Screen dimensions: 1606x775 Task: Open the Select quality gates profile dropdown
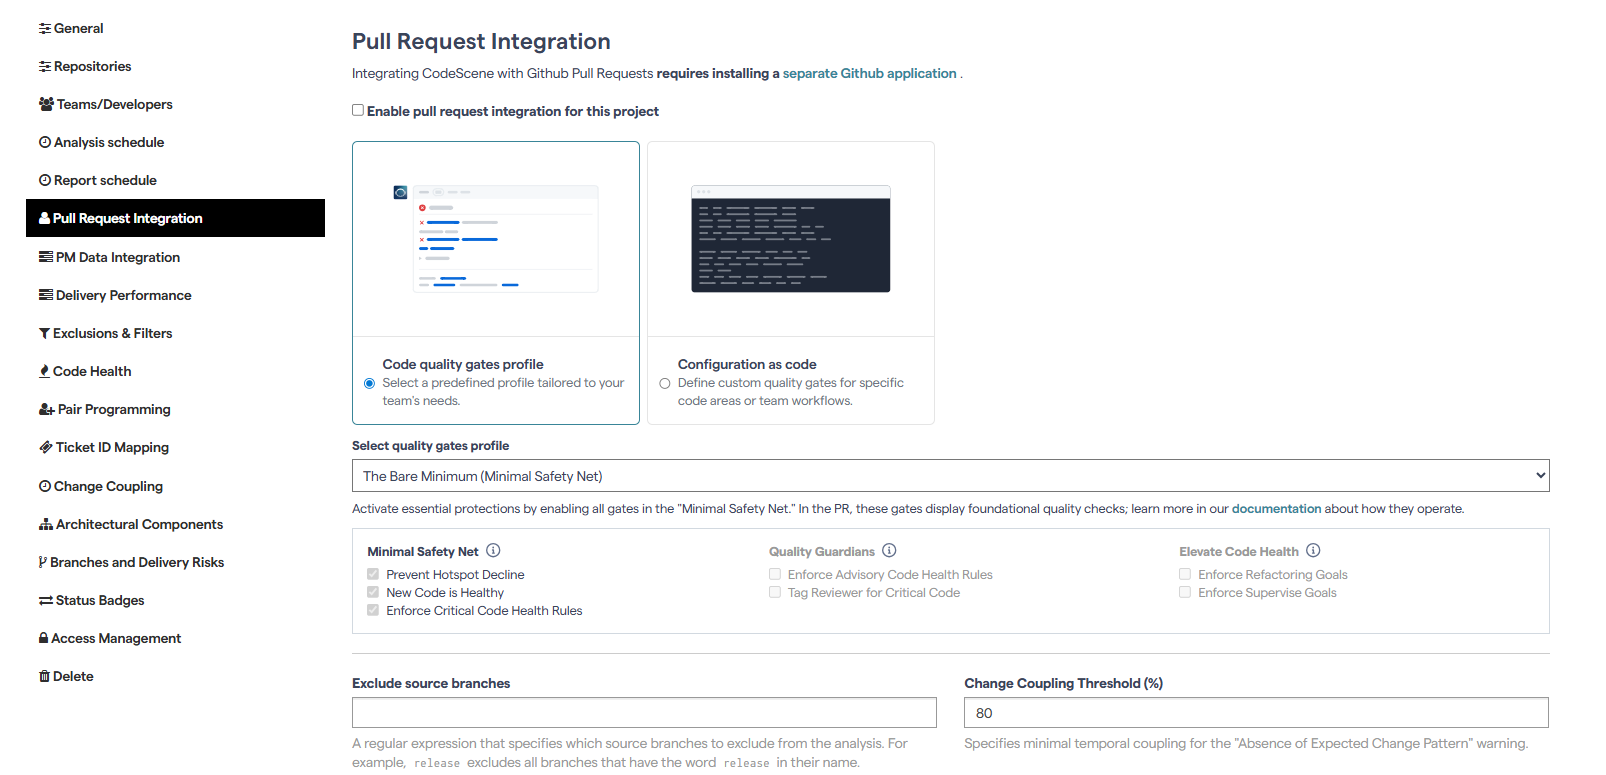[x=950, y=476]
